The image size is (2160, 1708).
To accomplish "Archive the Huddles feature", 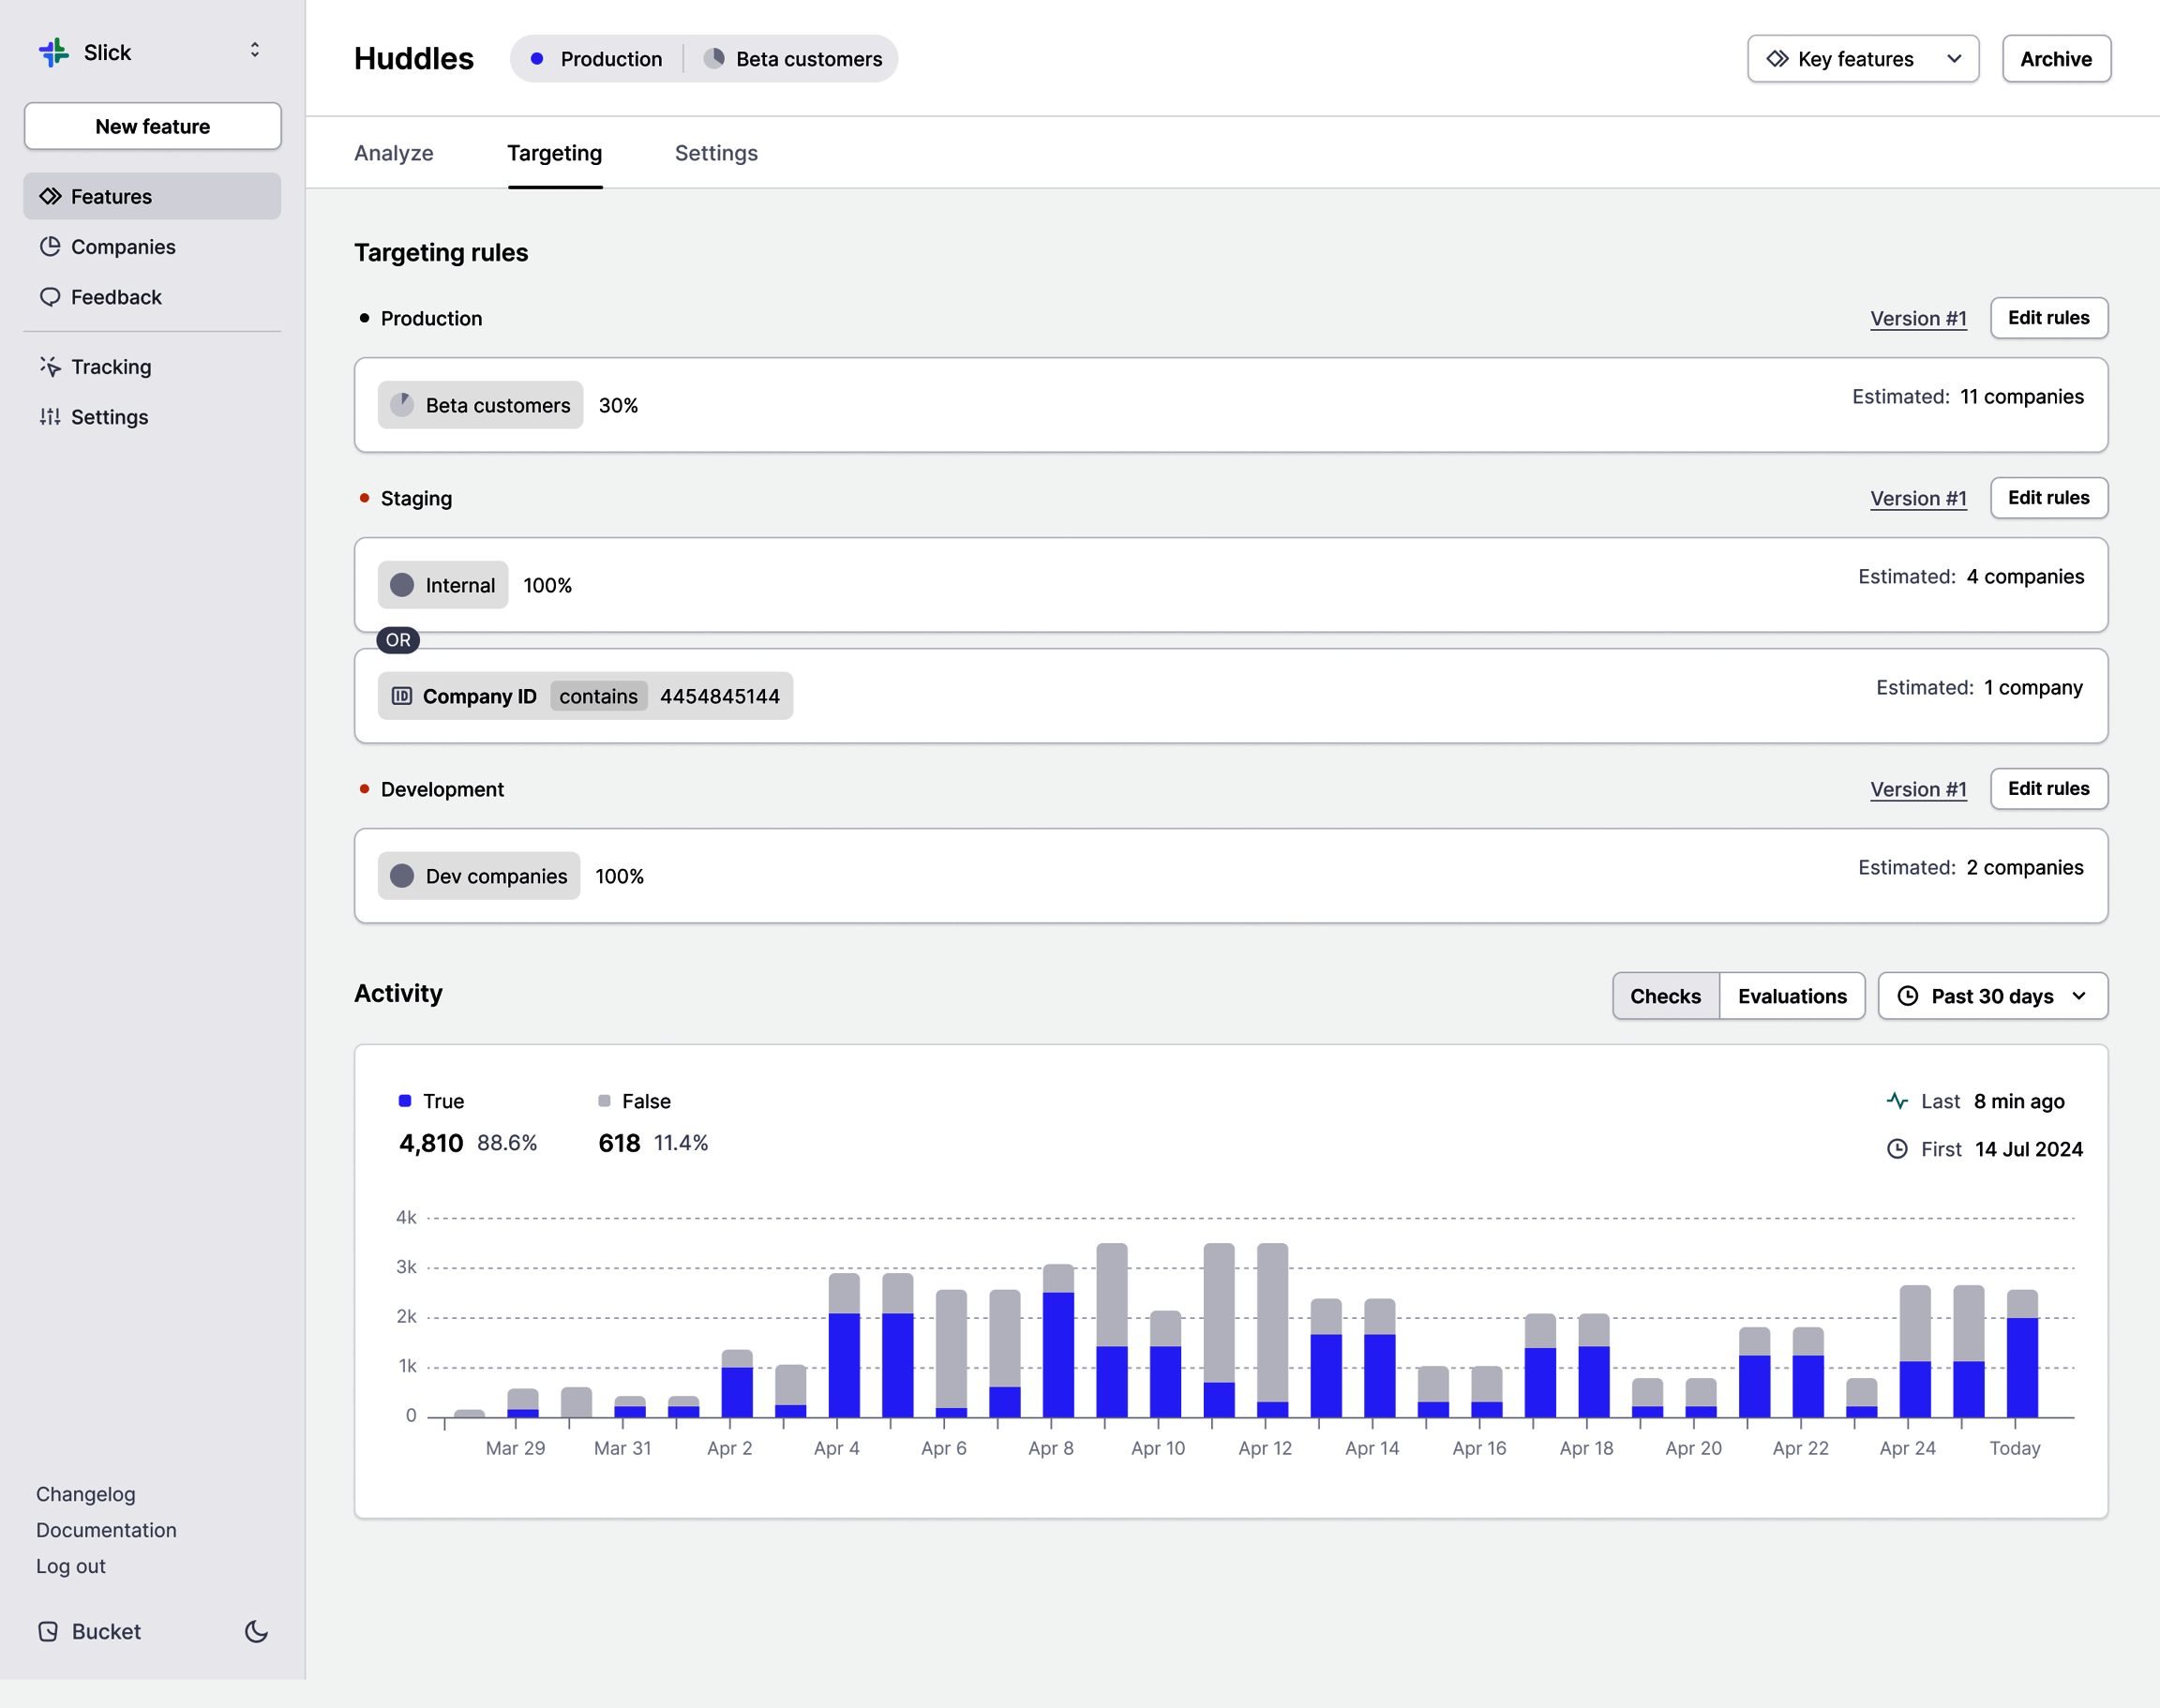I will click(x=2055, y=58).
